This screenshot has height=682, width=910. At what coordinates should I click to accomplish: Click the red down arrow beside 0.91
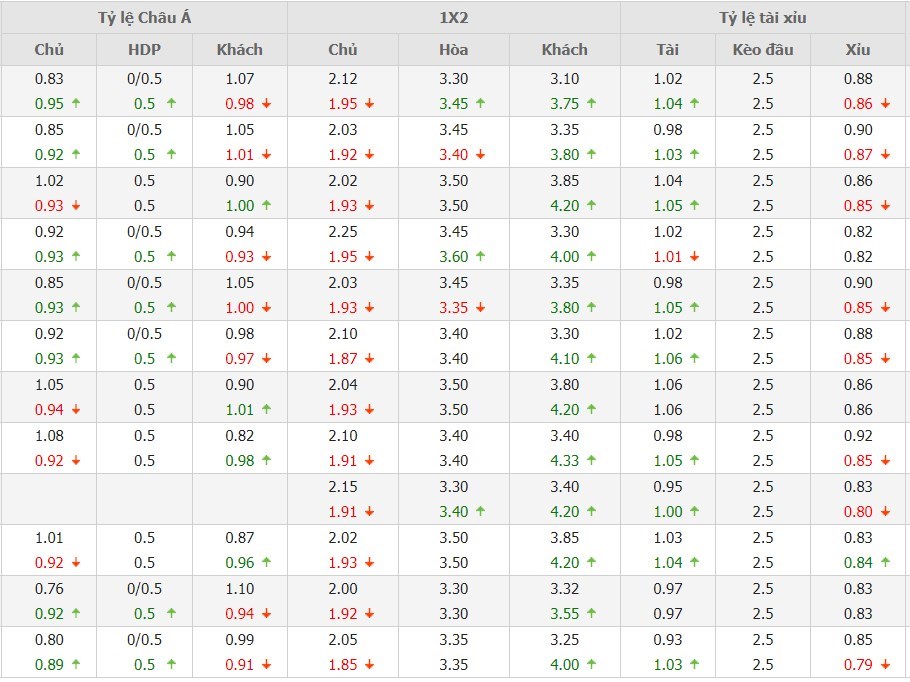pos(266,665)
